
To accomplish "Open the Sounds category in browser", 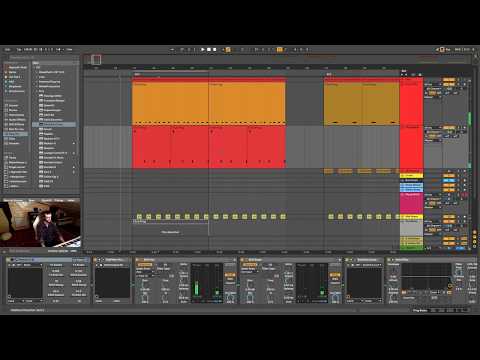I will [14, 105].
